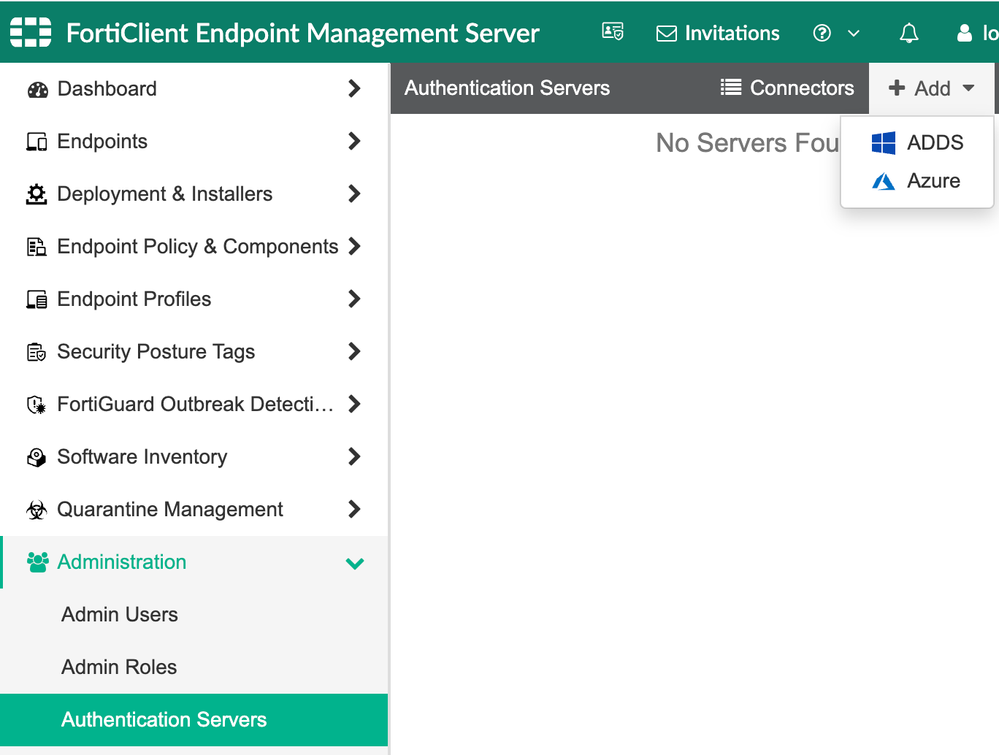Click the Invitations button
This screenshot has width=999, height=755.
click(x=717, y=33)
